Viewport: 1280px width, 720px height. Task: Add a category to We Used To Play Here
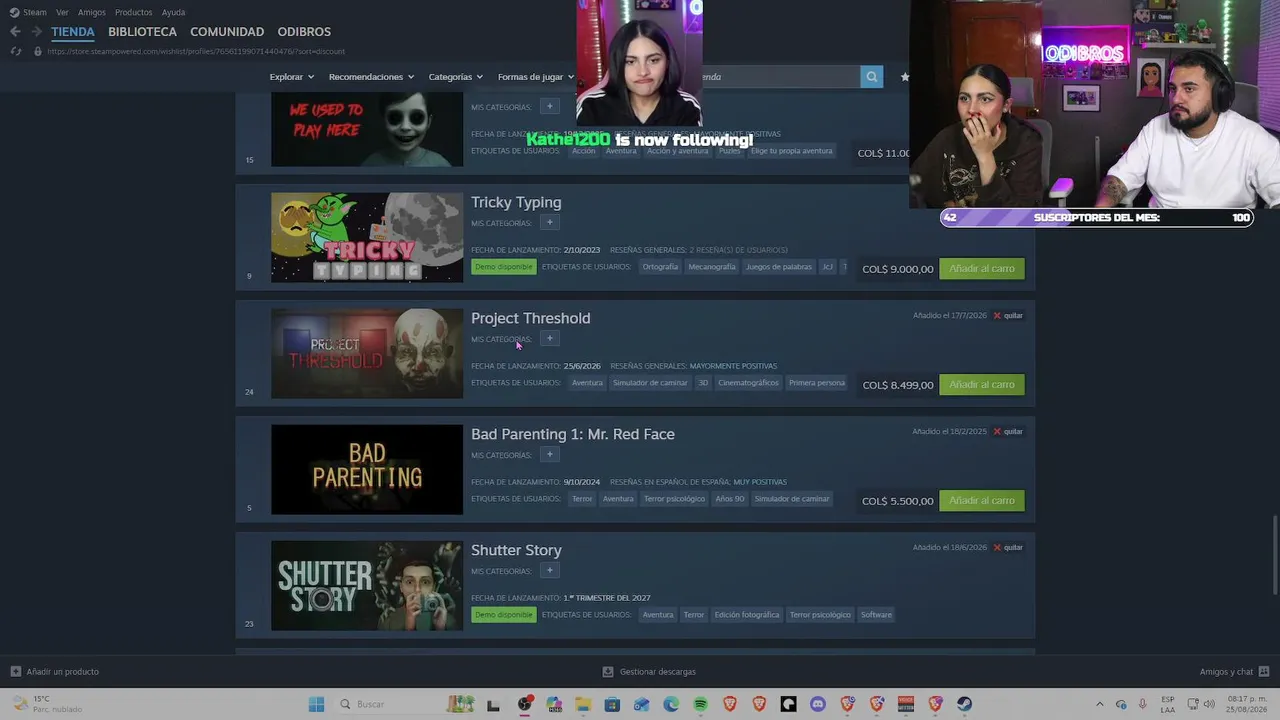pyautogui.click(x=549, y=106)
